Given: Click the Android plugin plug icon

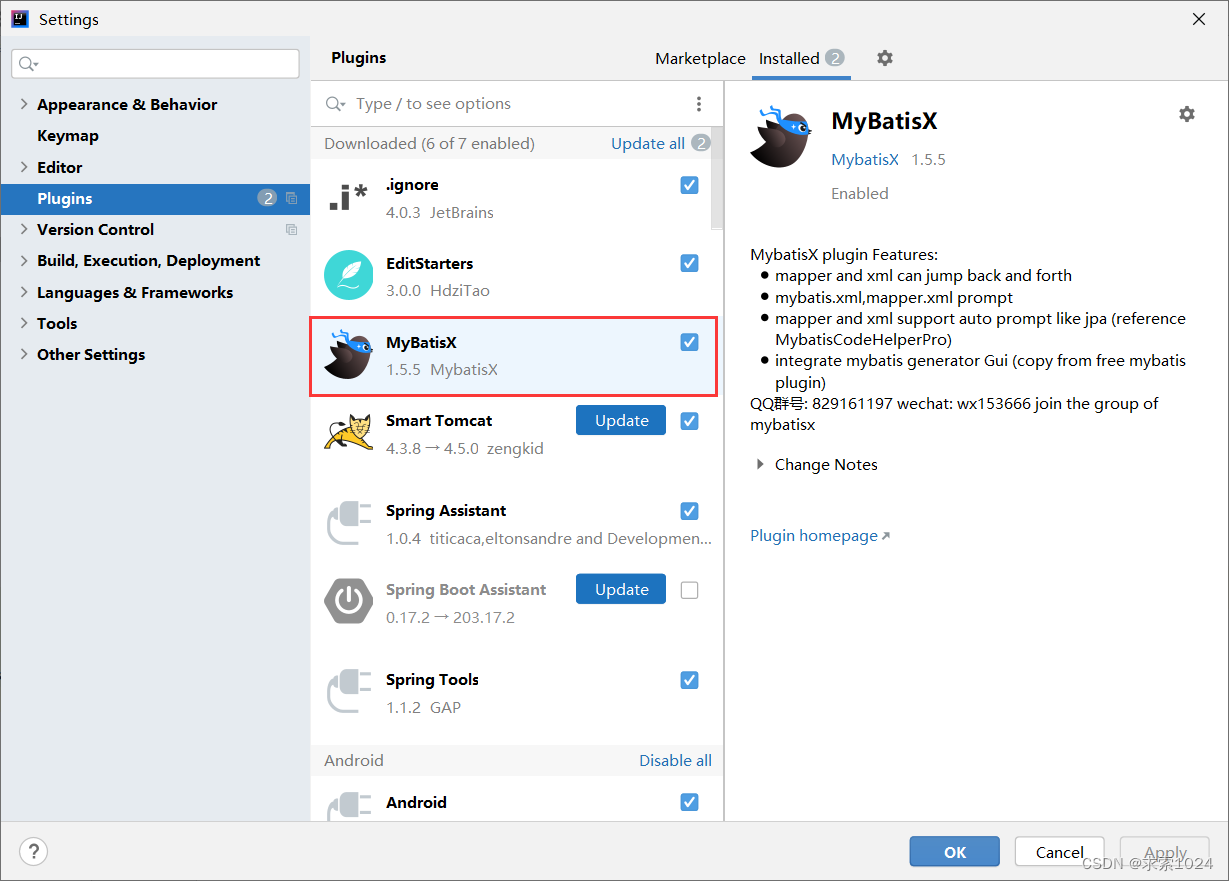Looking at the screenshot, I should click(348, 806).
